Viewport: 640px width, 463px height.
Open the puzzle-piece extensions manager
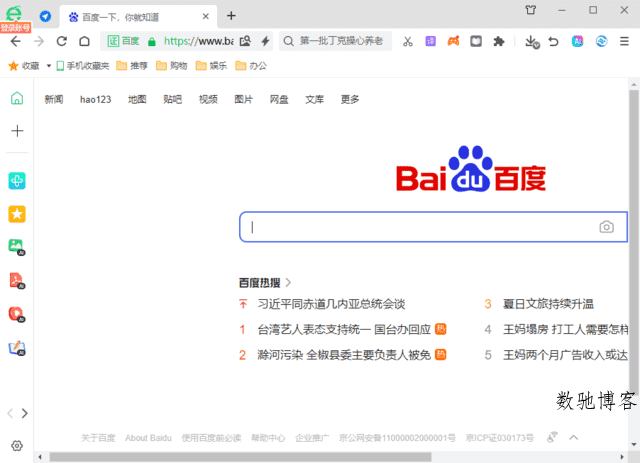pyautogui.click(x=499, y=41)
